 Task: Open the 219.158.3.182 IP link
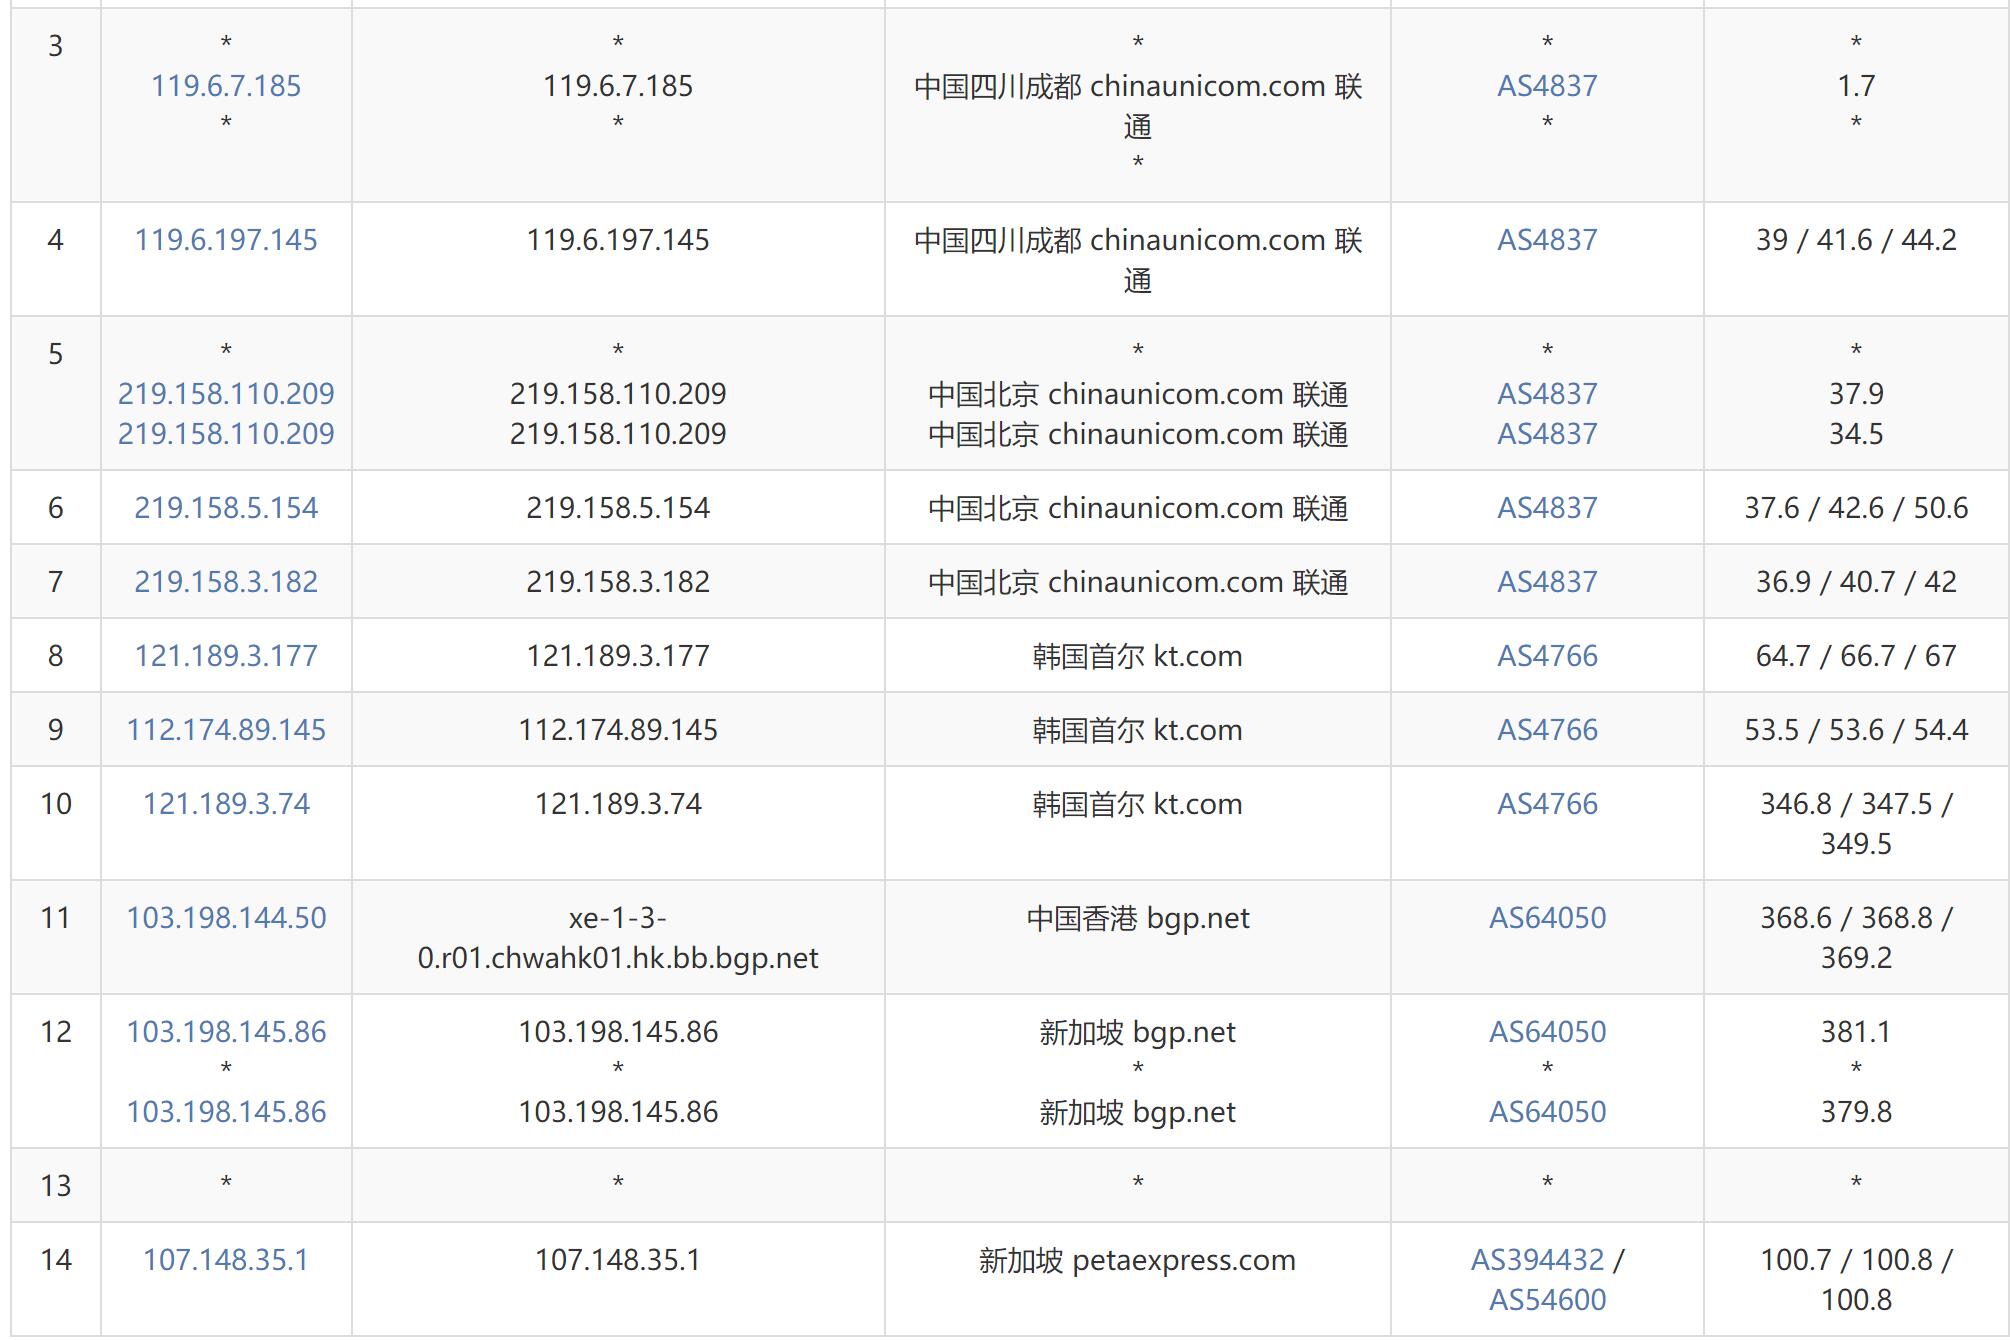coord(226,582)
